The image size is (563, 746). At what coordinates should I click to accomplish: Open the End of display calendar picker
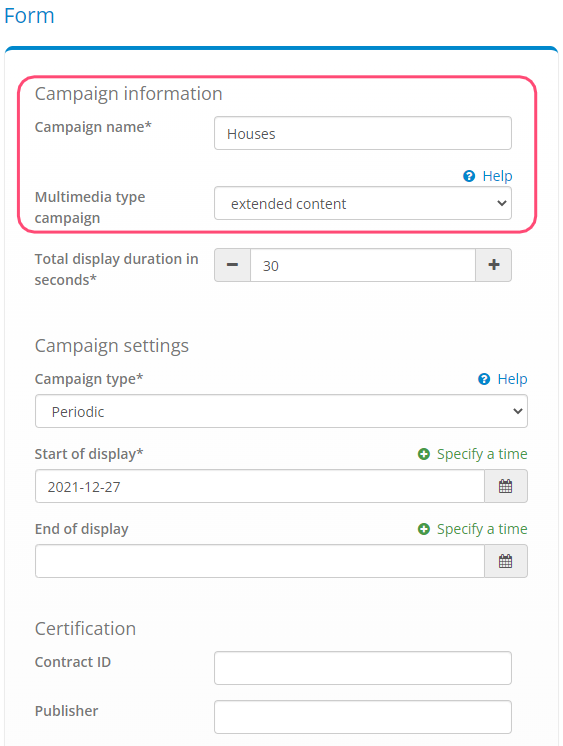(x=505, y=561)
